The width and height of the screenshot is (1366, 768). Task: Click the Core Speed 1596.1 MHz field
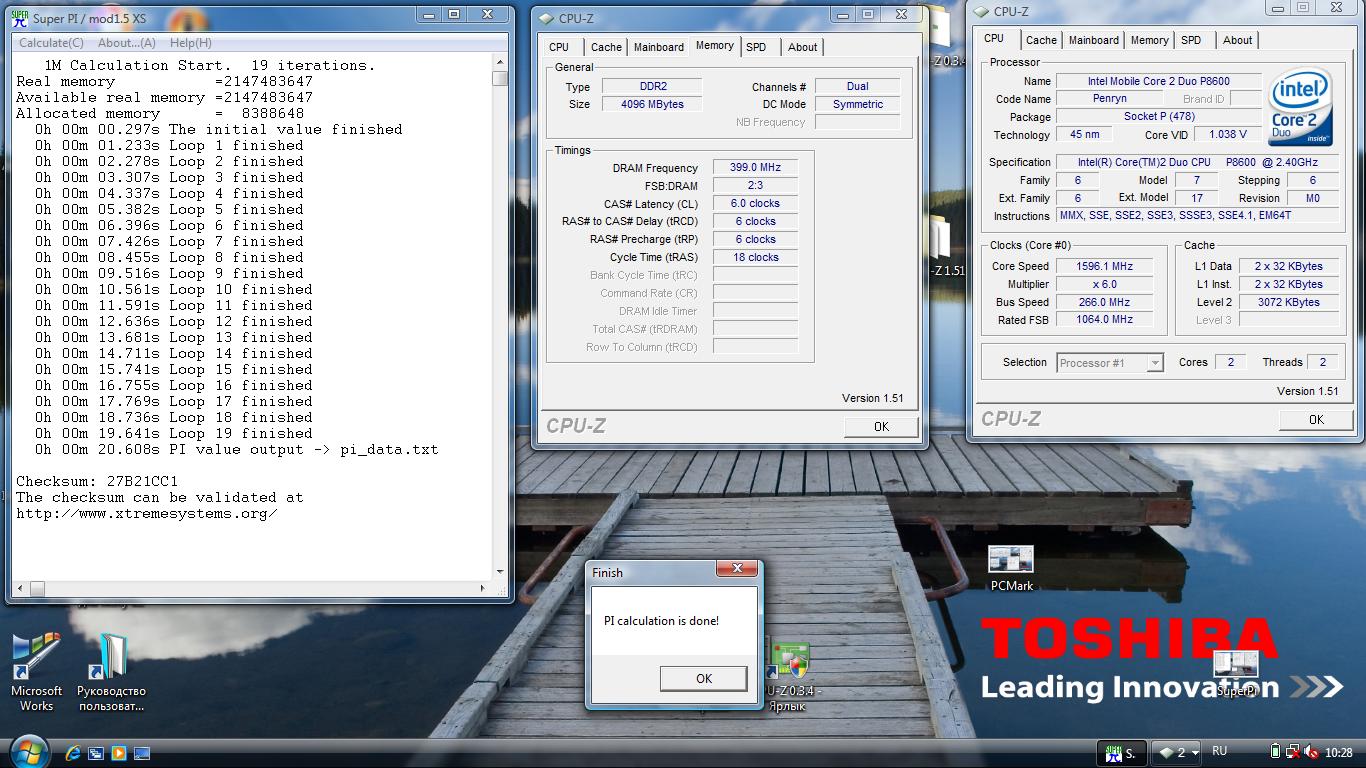click(1104, 266)
